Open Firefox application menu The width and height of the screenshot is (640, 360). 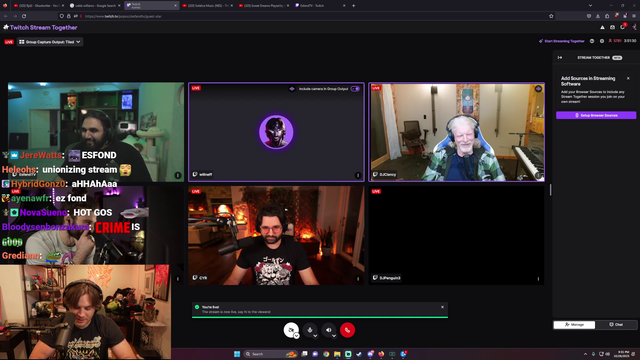(x=634, y=16)
